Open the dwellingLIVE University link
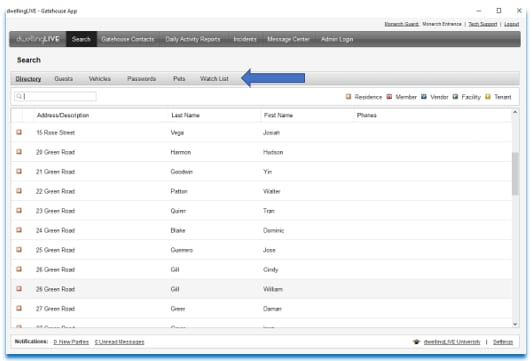Viewport: 532px width, 361px height. [452, 342]
